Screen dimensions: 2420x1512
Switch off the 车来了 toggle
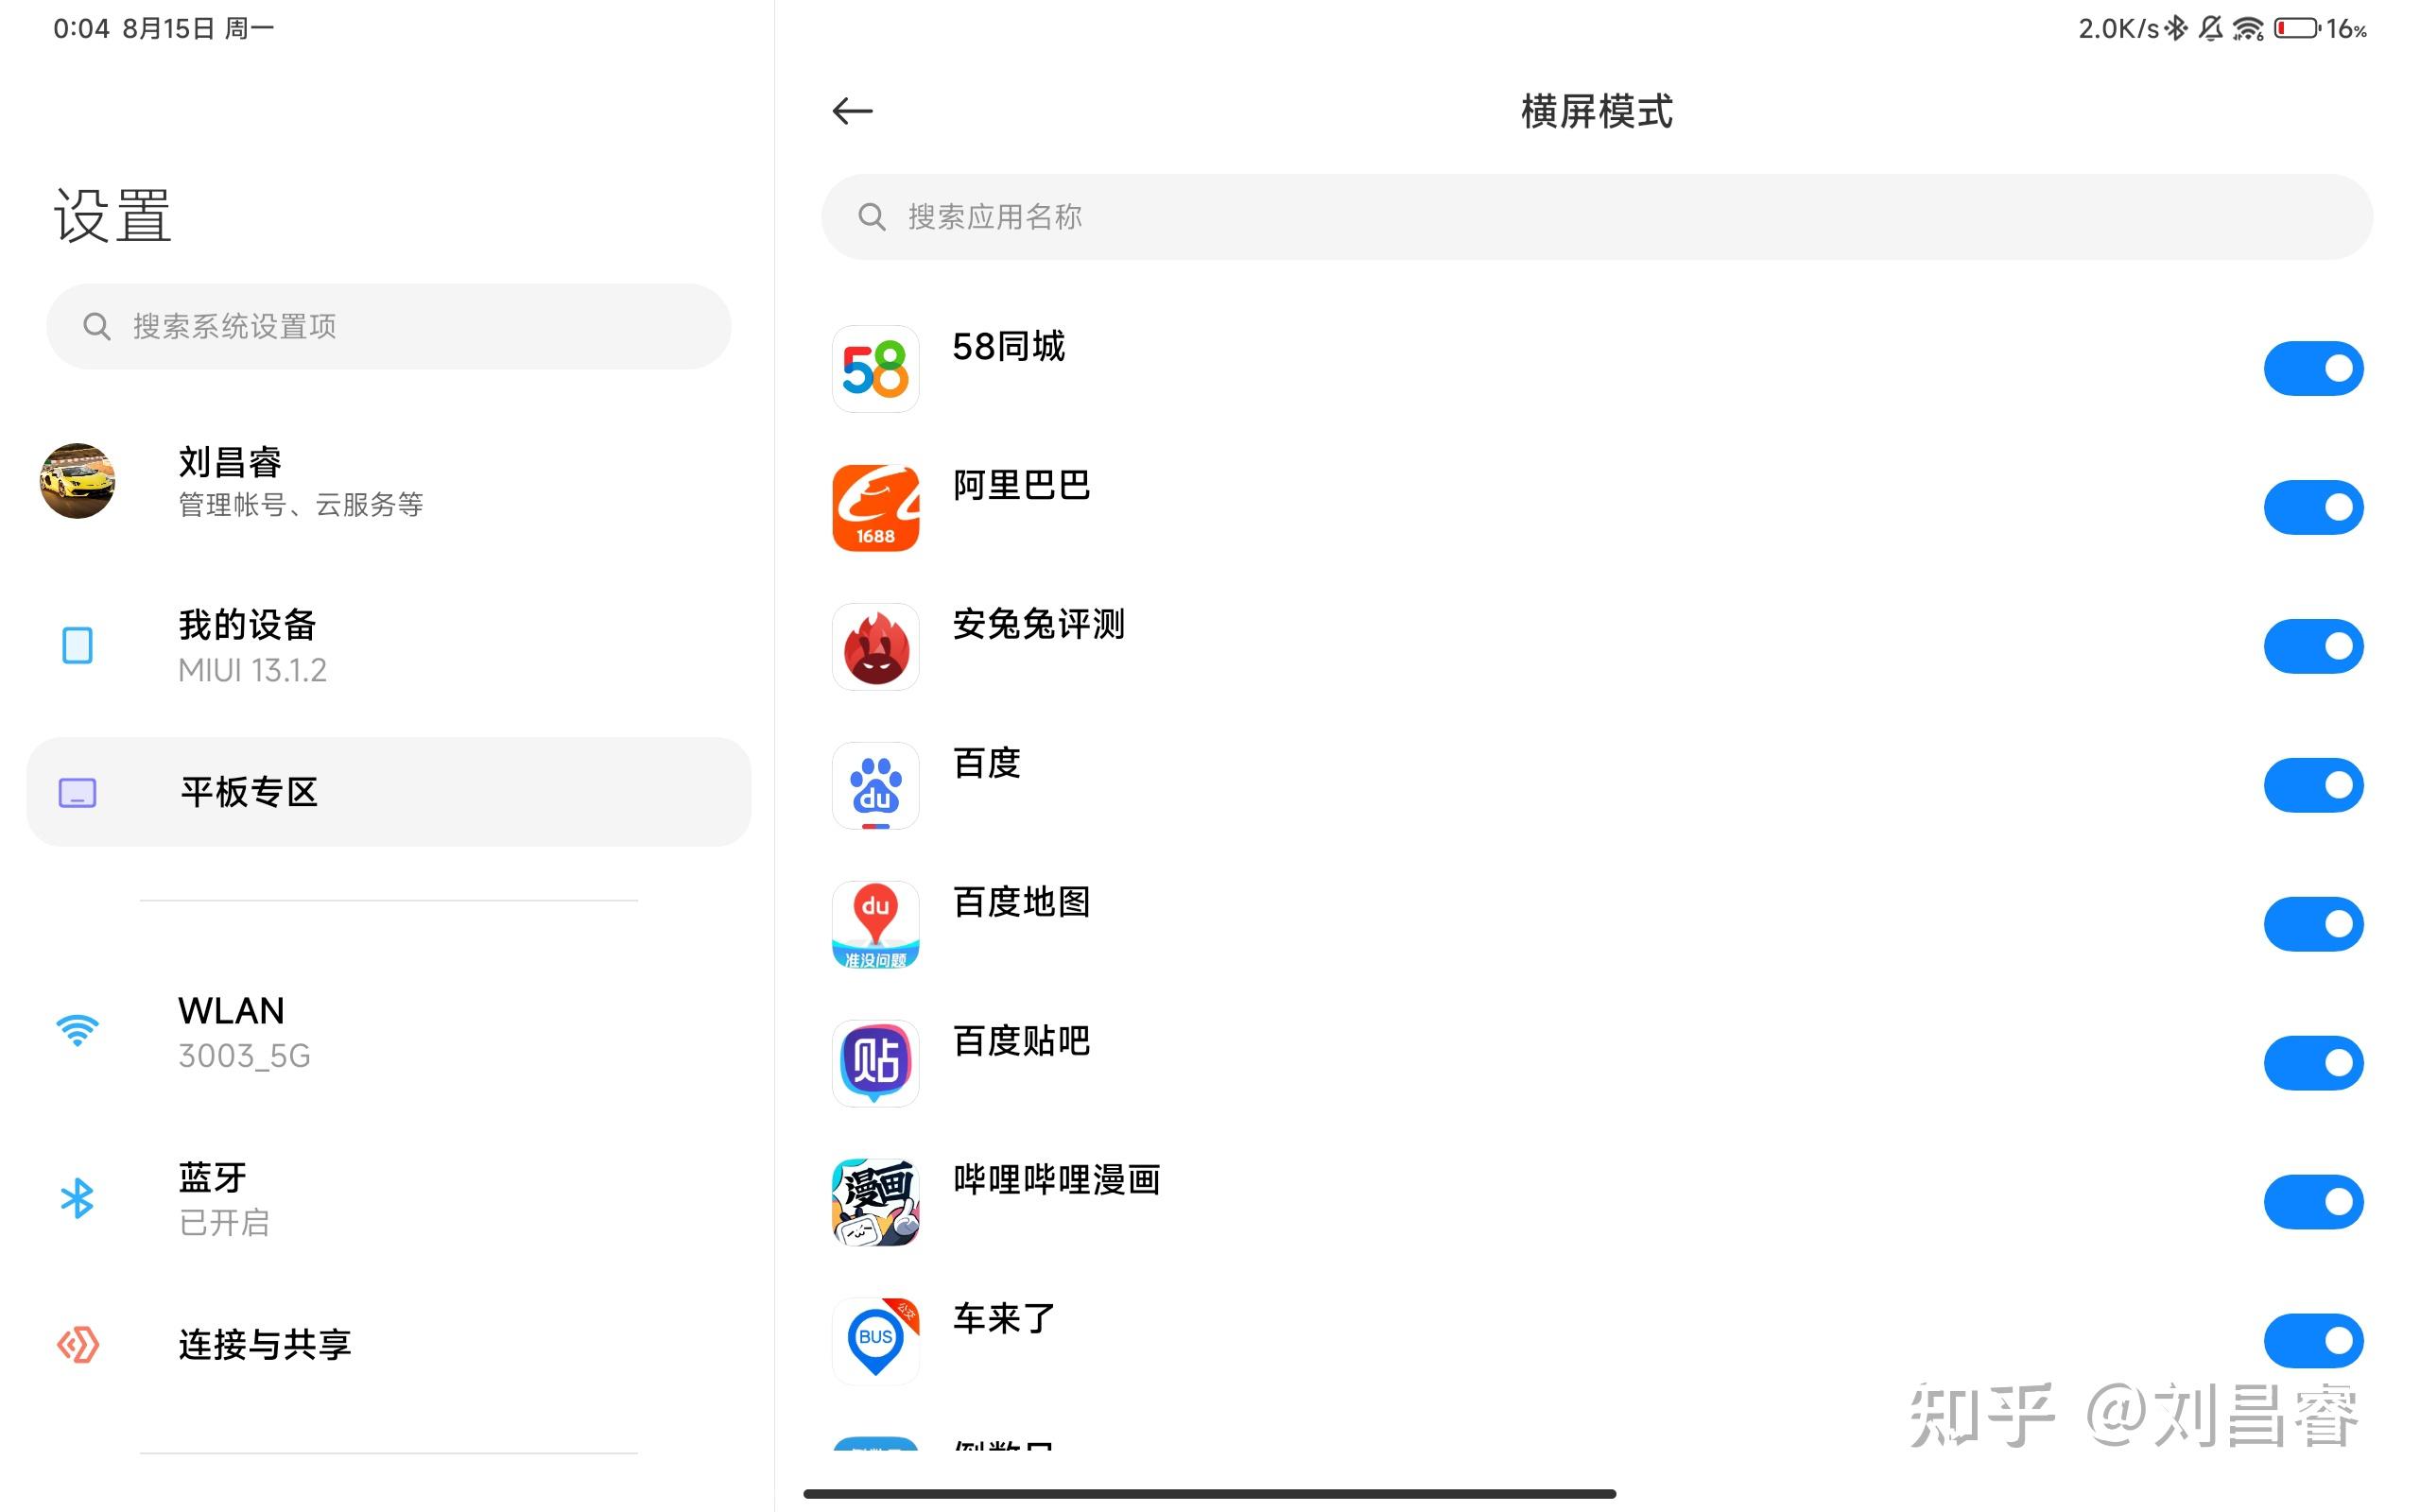click(x=2312, y=1341)
